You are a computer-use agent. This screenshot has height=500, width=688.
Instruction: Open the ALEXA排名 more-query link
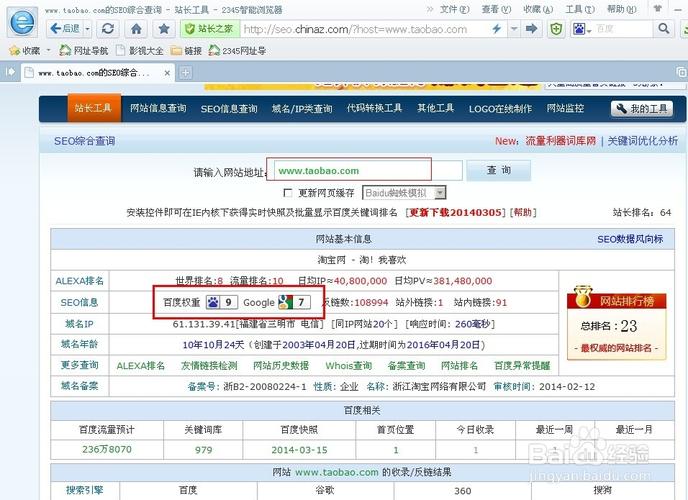pos(141,366)
